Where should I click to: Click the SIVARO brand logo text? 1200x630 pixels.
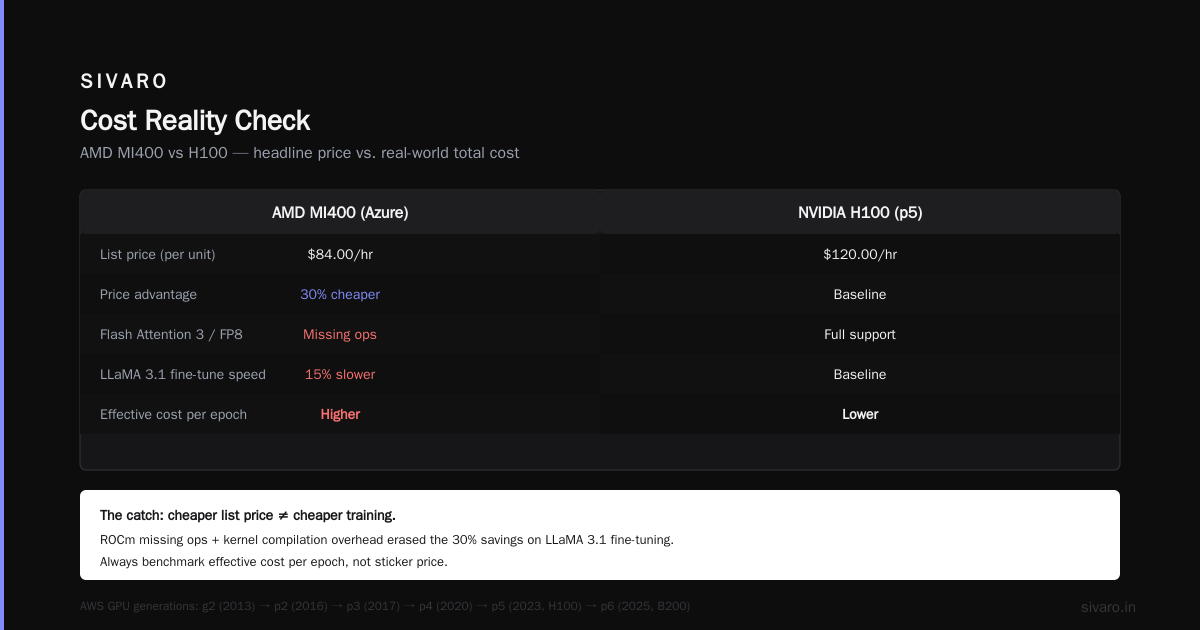(124, 82)
